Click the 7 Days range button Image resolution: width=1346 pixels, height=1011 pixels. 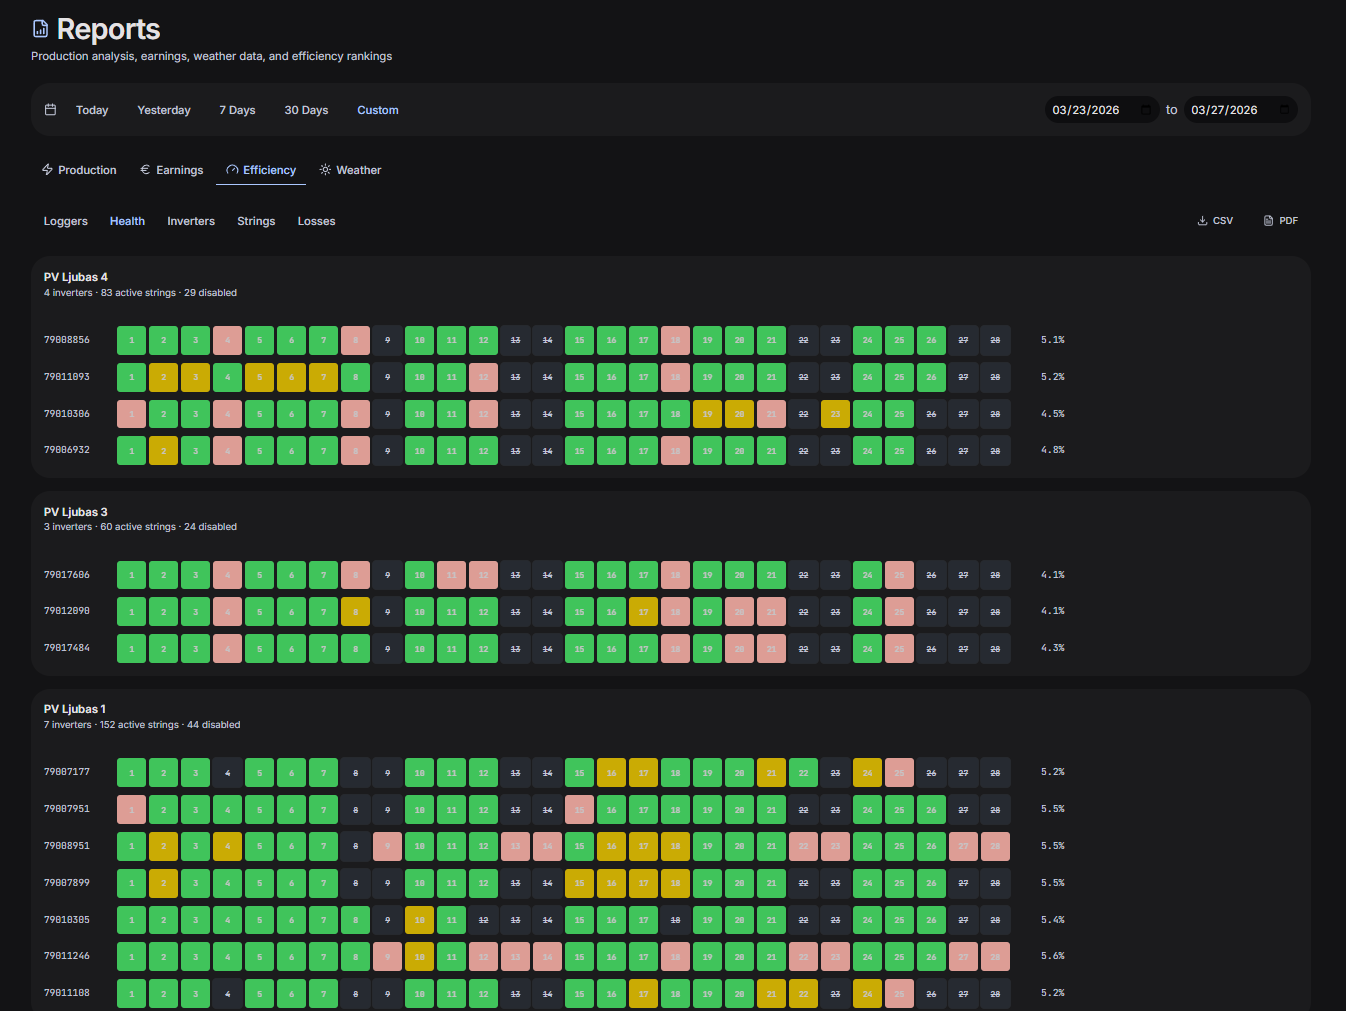[237, 110]
